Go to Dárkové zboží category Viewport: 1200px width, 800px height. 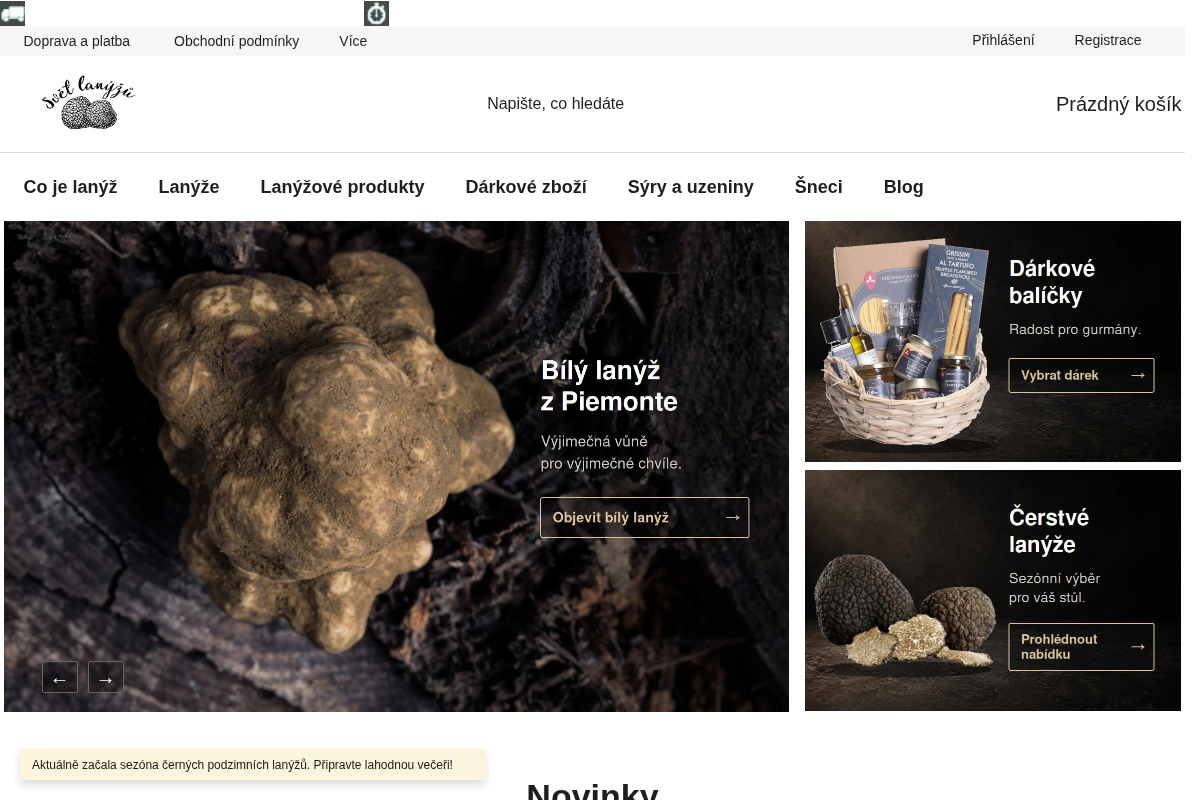click(x=526, y=187)
